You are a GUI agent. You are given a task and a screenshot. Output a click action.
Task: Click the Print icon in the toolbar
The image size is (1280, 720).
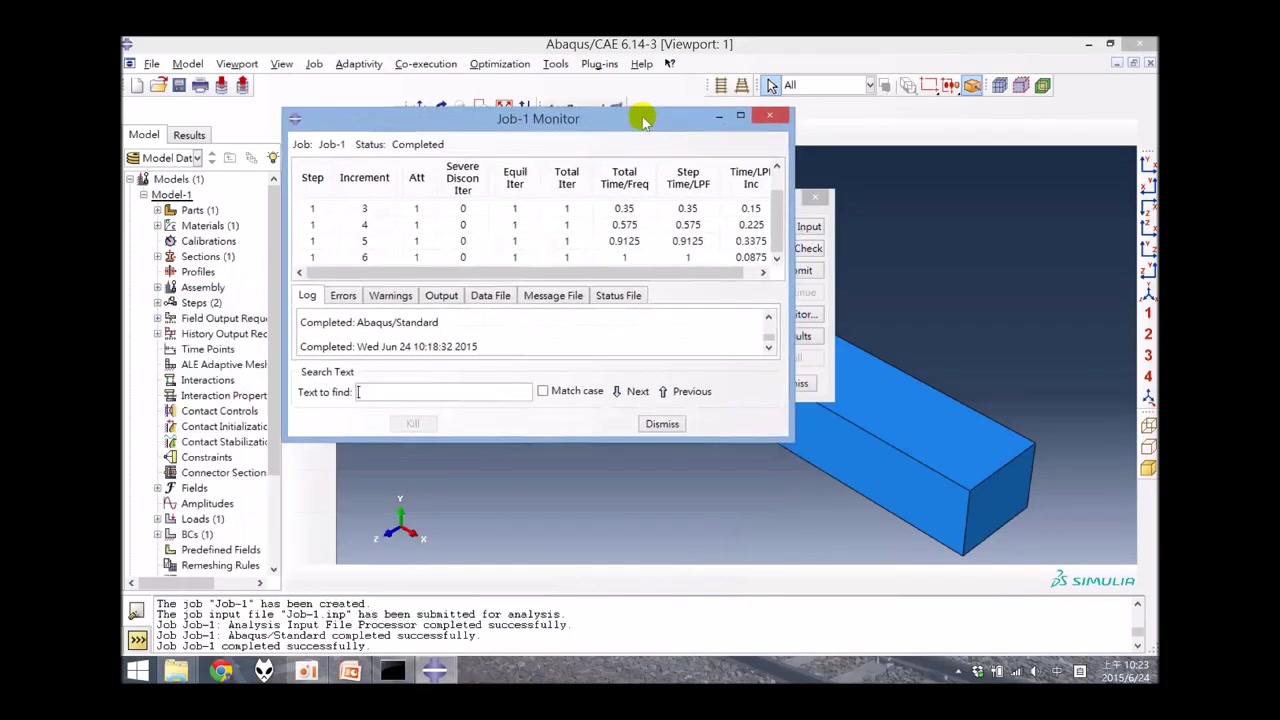coord(200,86)
